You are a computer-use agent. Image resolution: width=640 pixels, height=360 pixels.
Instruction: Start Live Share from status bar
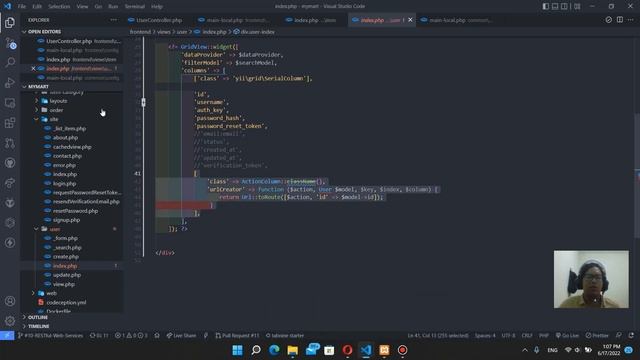[x=181, y=336]
